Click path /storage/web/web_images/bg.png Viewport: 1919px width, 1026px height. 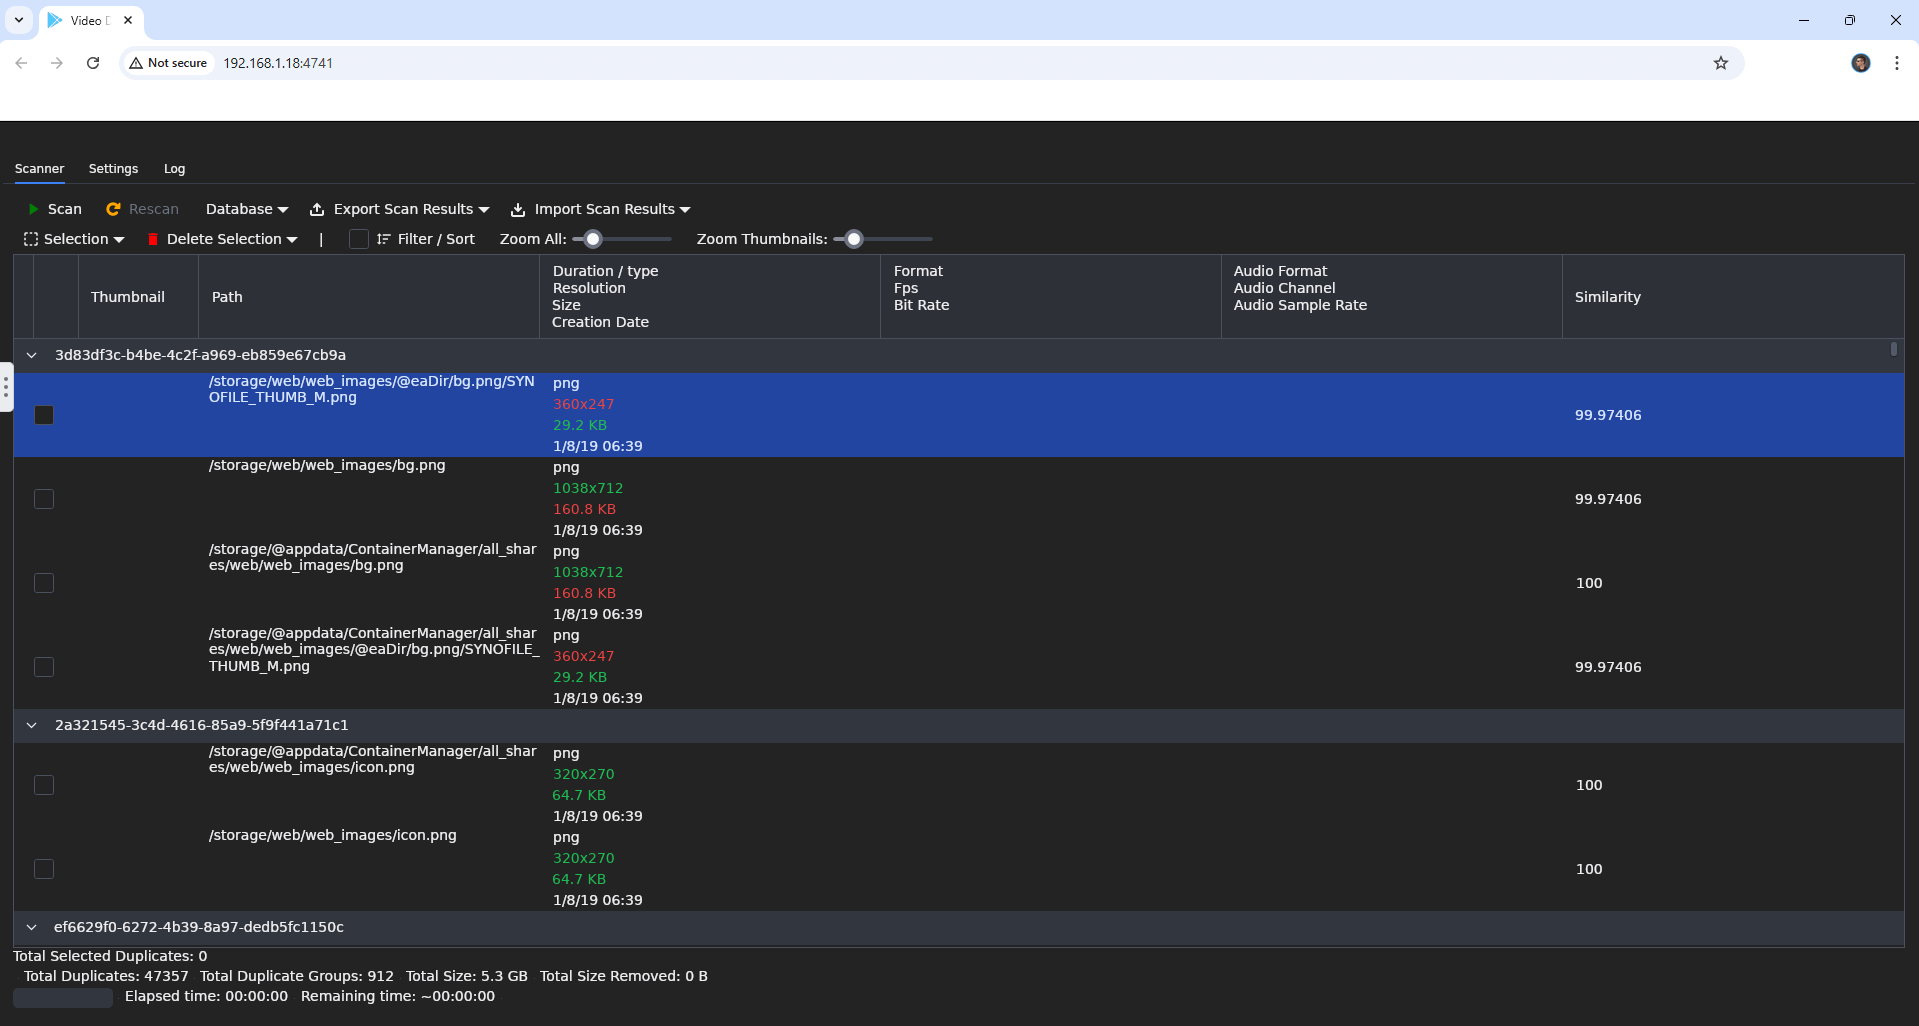coord(327,465)
